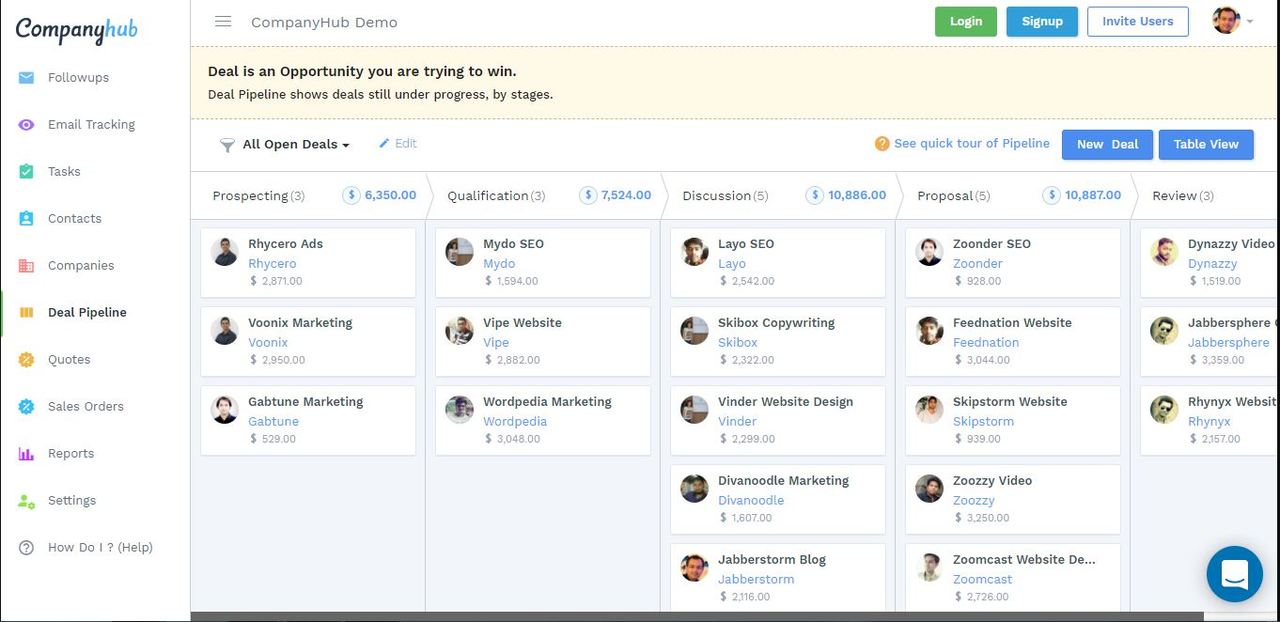The height and width of the screenshot is (622, 1280).
Task: Select Sales Orders from sidebar
Action: [85, 407]
